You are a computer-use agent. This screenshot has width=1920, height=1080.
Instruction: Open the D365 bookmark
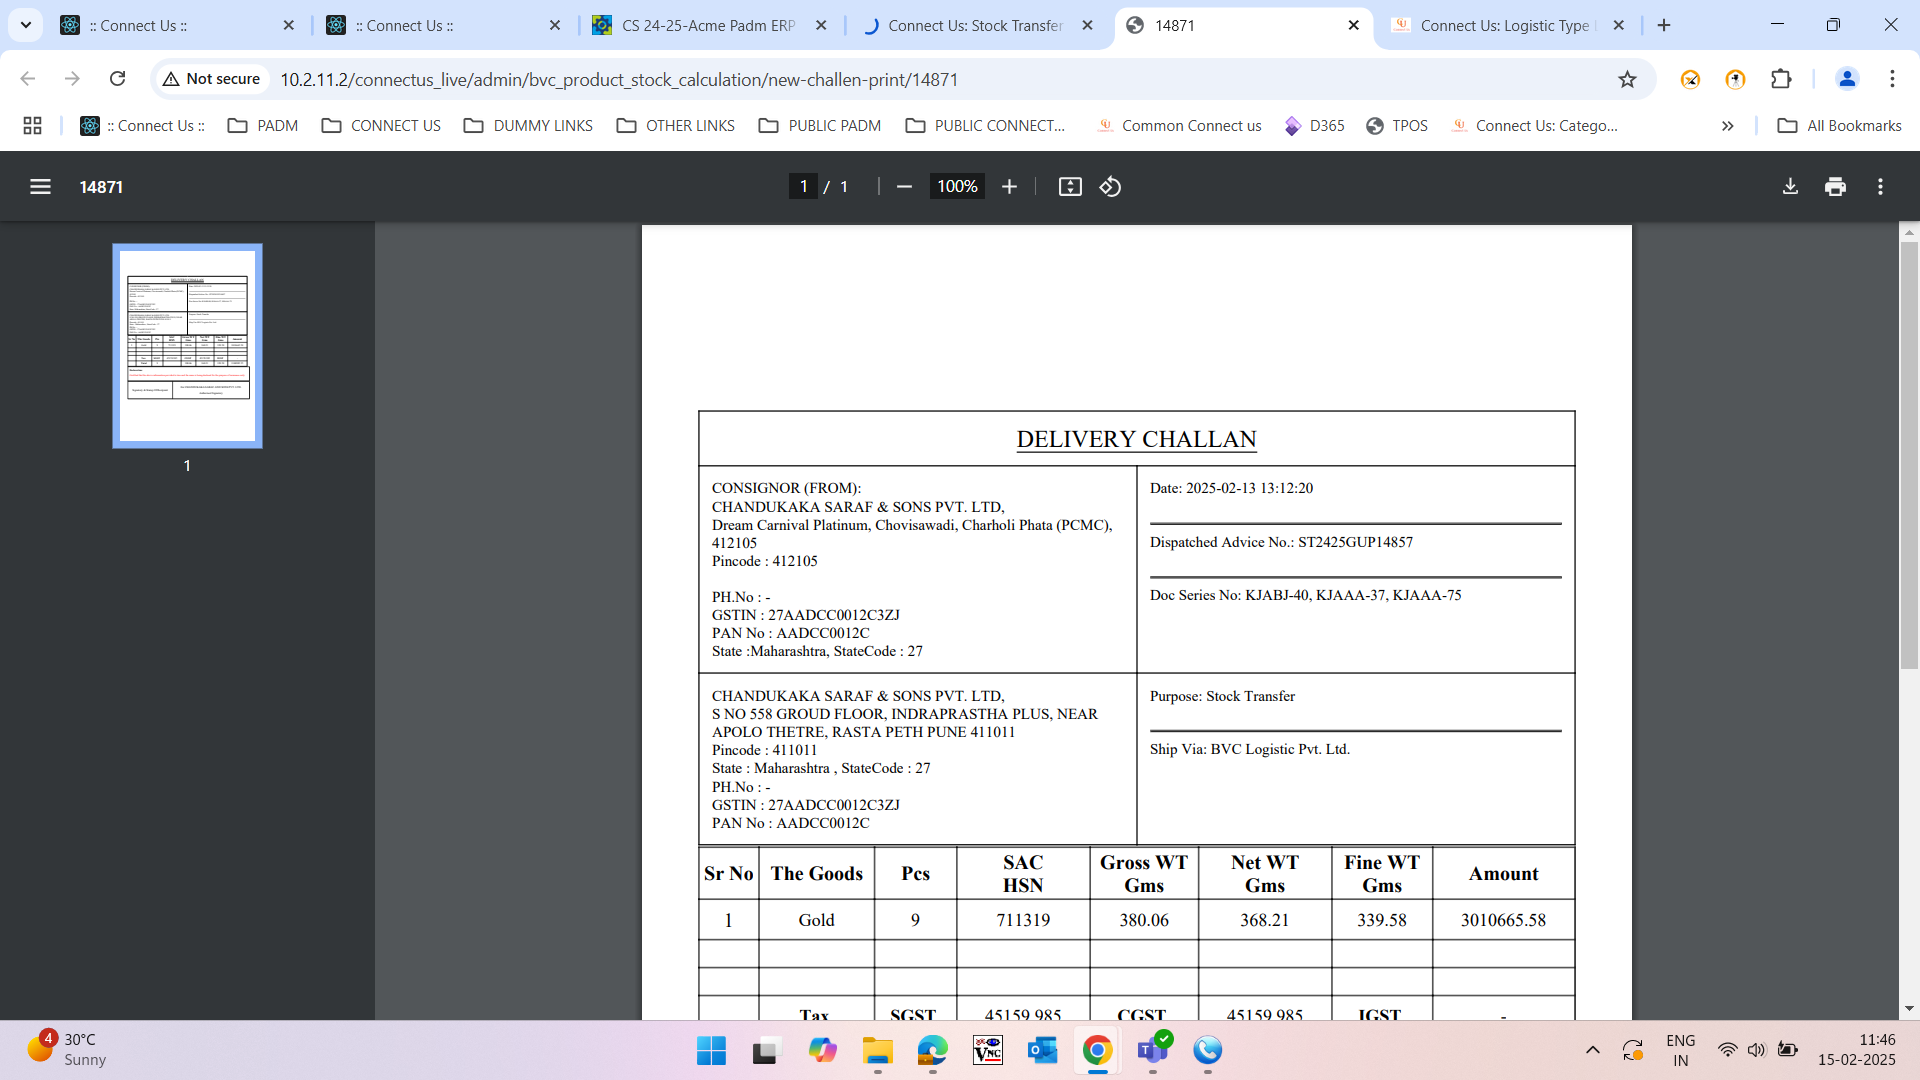[x=1314, y=125]
